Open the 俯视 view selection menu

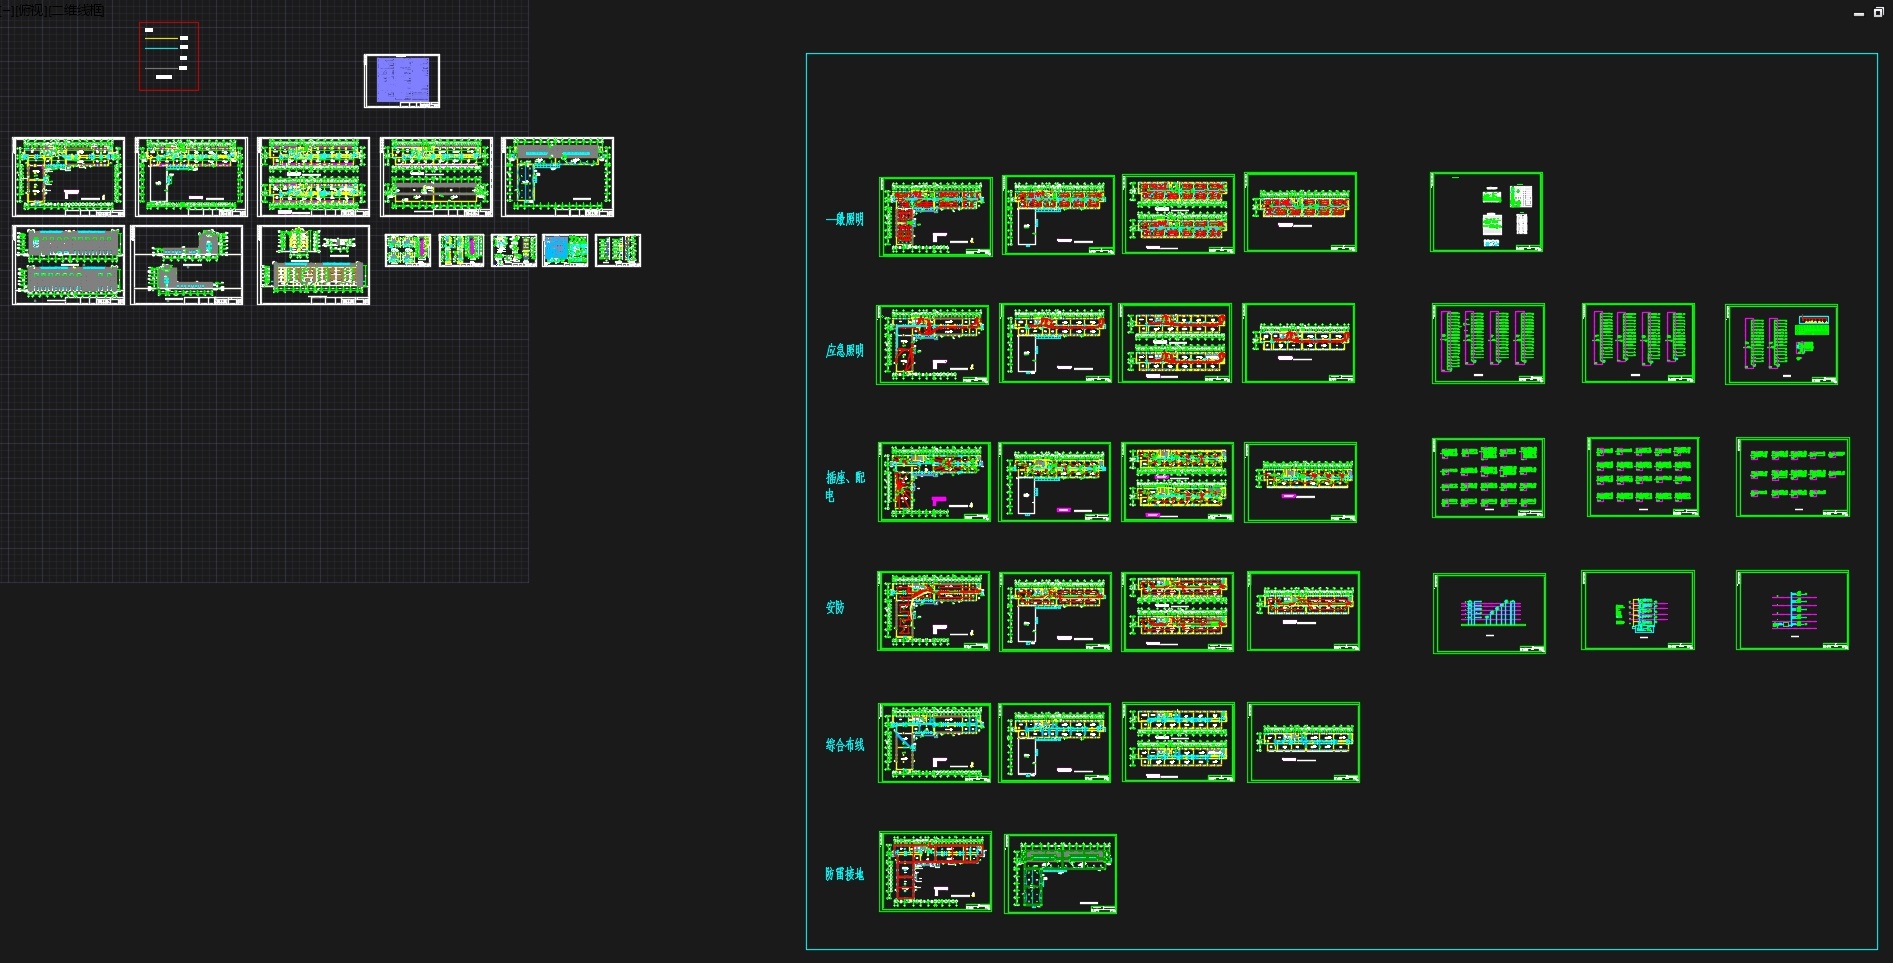(x=30, y=10)
